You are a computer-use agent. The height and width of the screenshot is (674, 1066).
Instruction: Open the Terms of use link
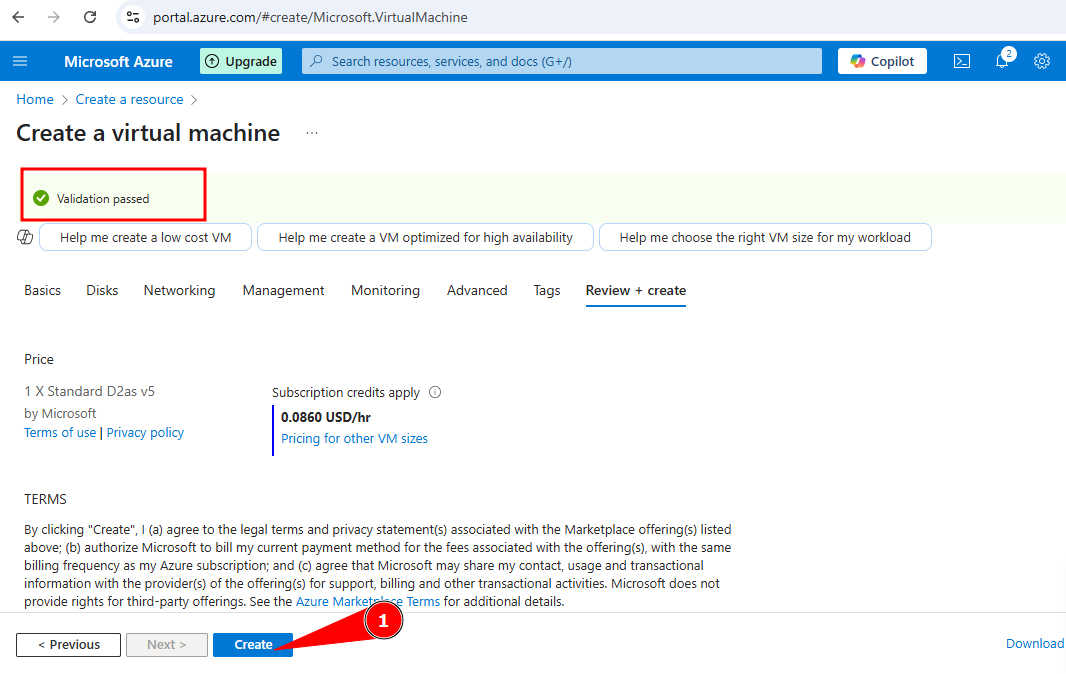pyautogui.click(x=60, y=433)
